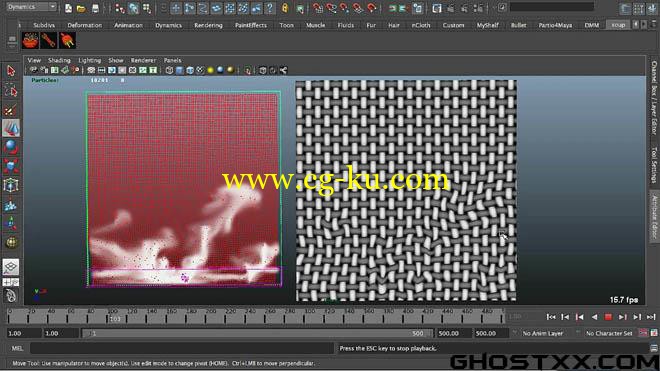Screen dimensions: 660x371
Task: Open the viewport Shading menu
Action: pyautogui.click(x=59, y=60)
